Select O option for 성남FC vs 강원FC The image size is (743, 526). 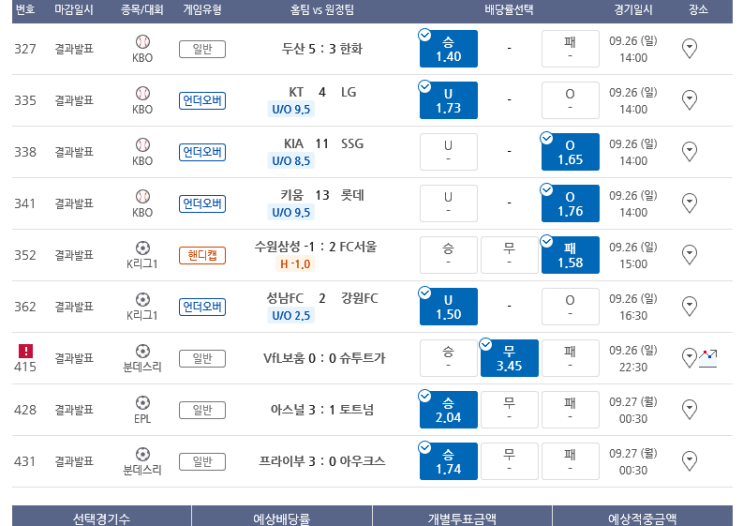coord(570,307)
